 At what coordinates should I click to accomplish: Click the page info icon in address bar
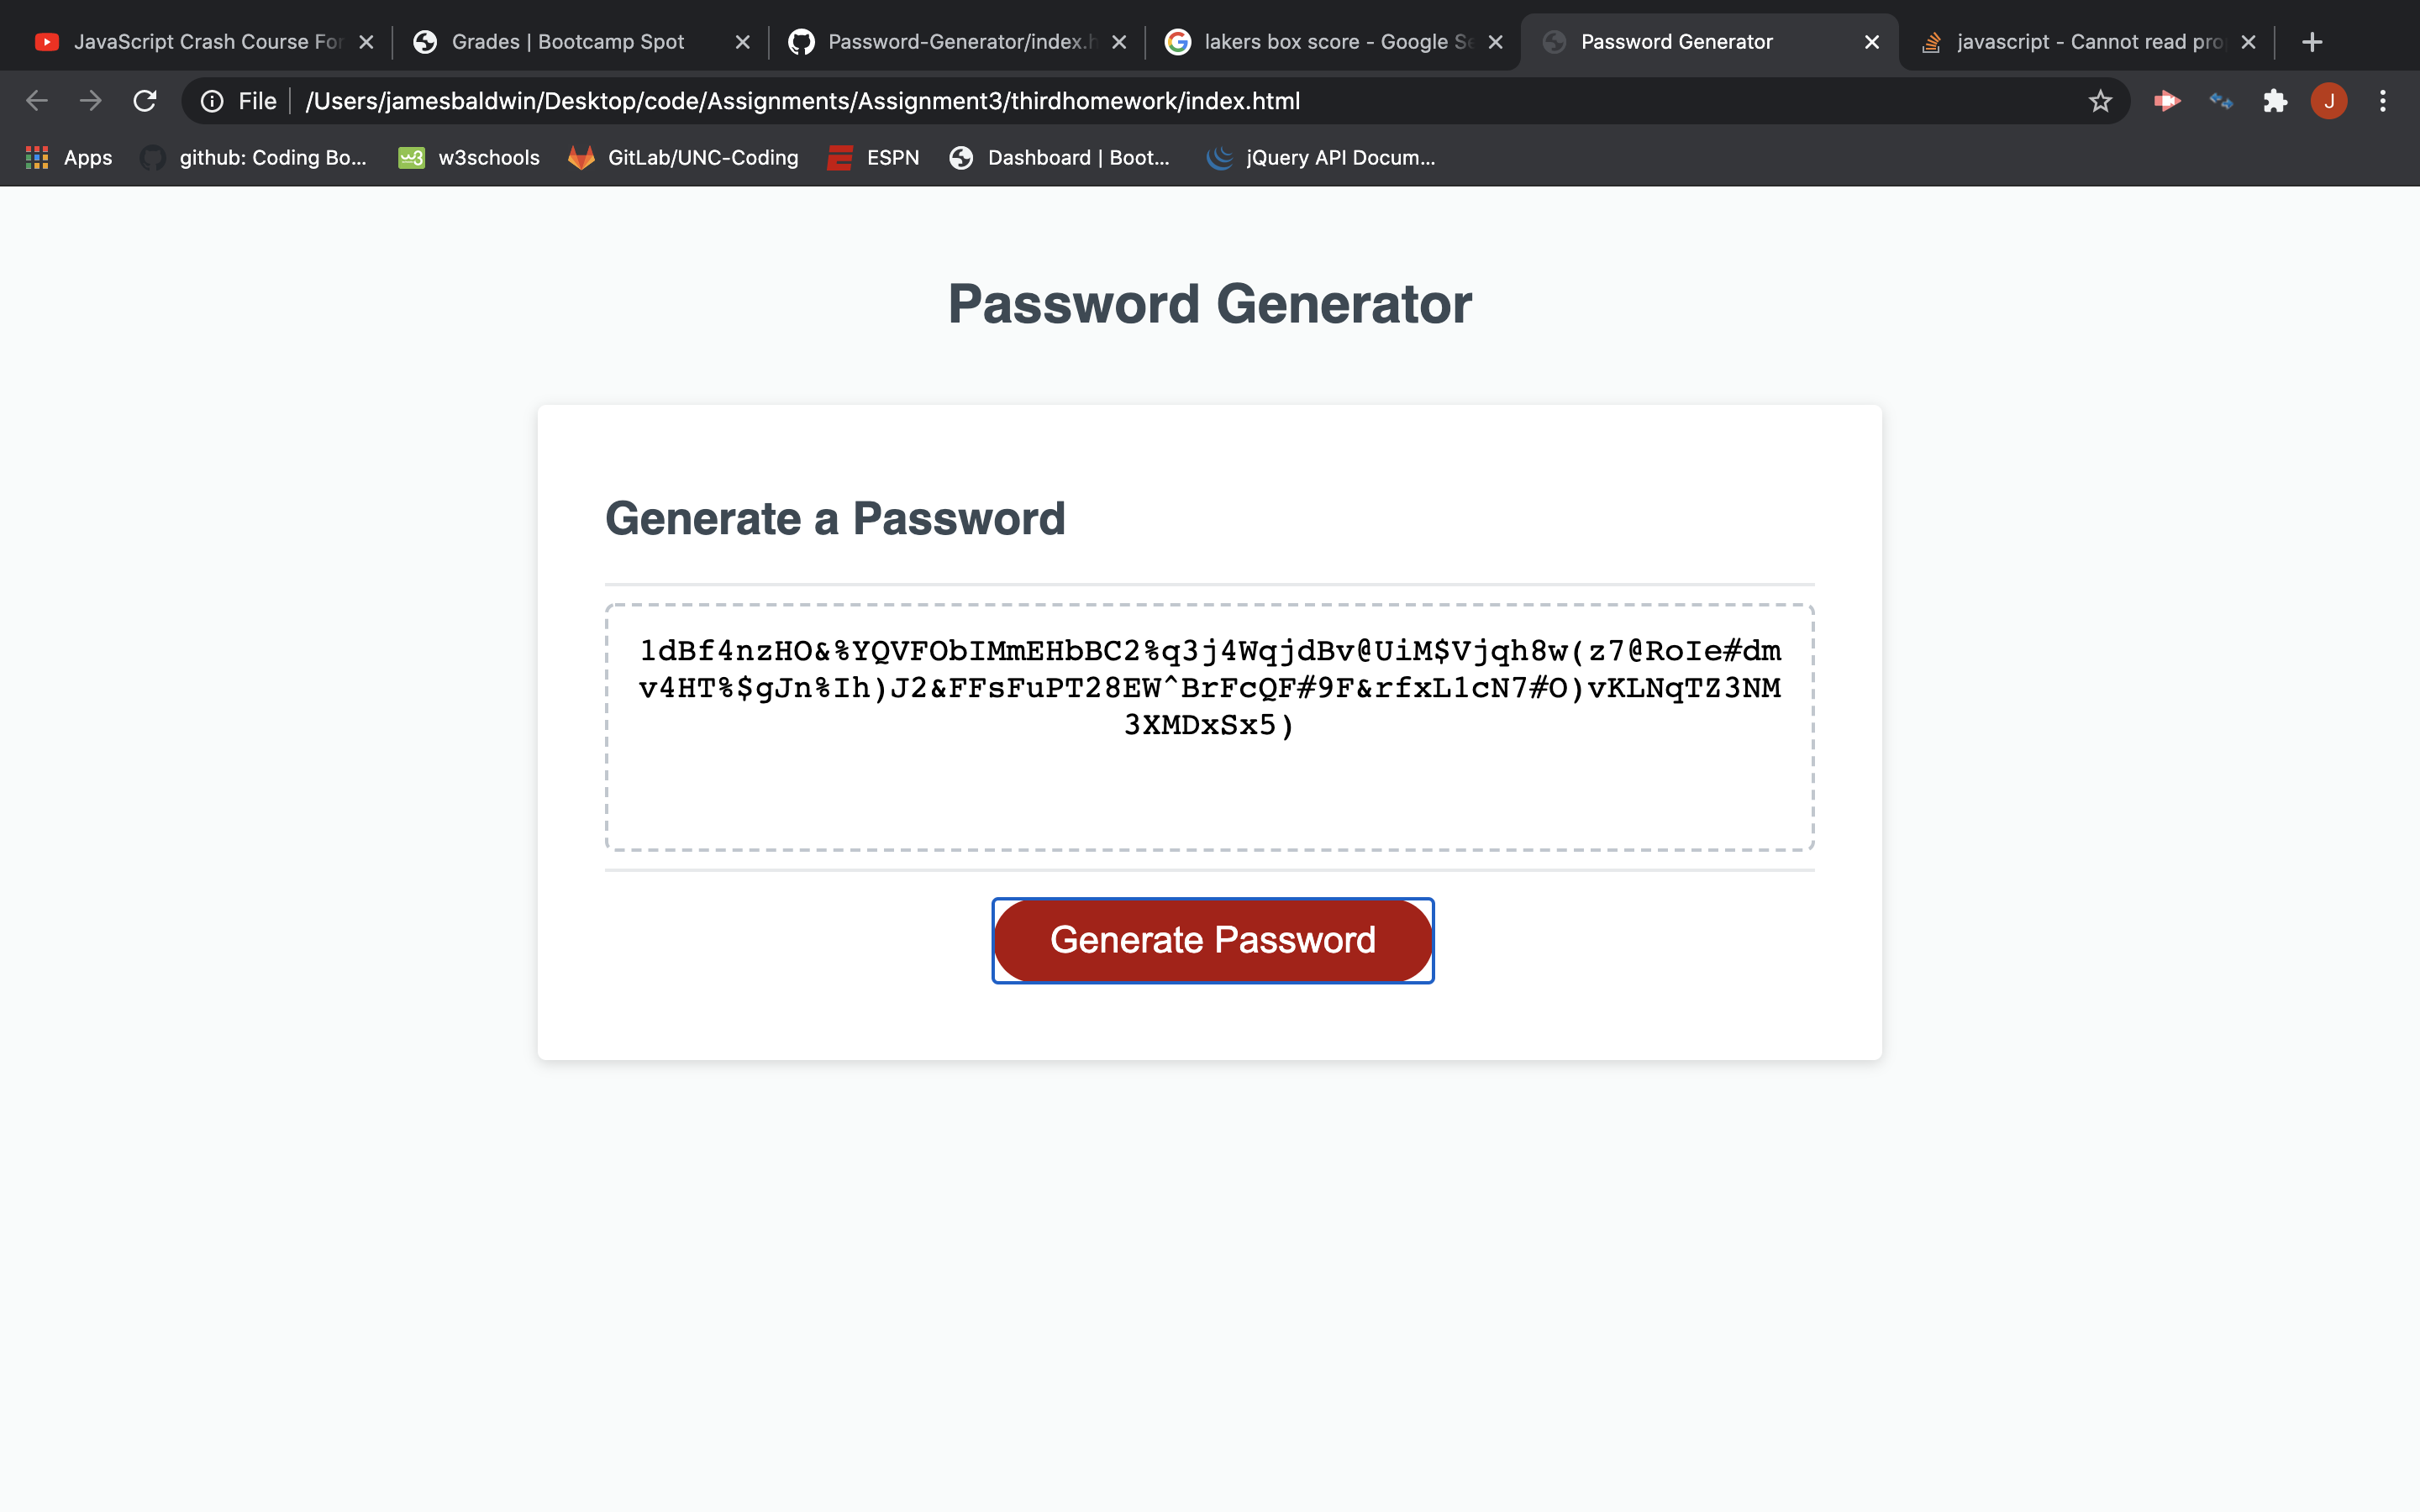point(212,100)
